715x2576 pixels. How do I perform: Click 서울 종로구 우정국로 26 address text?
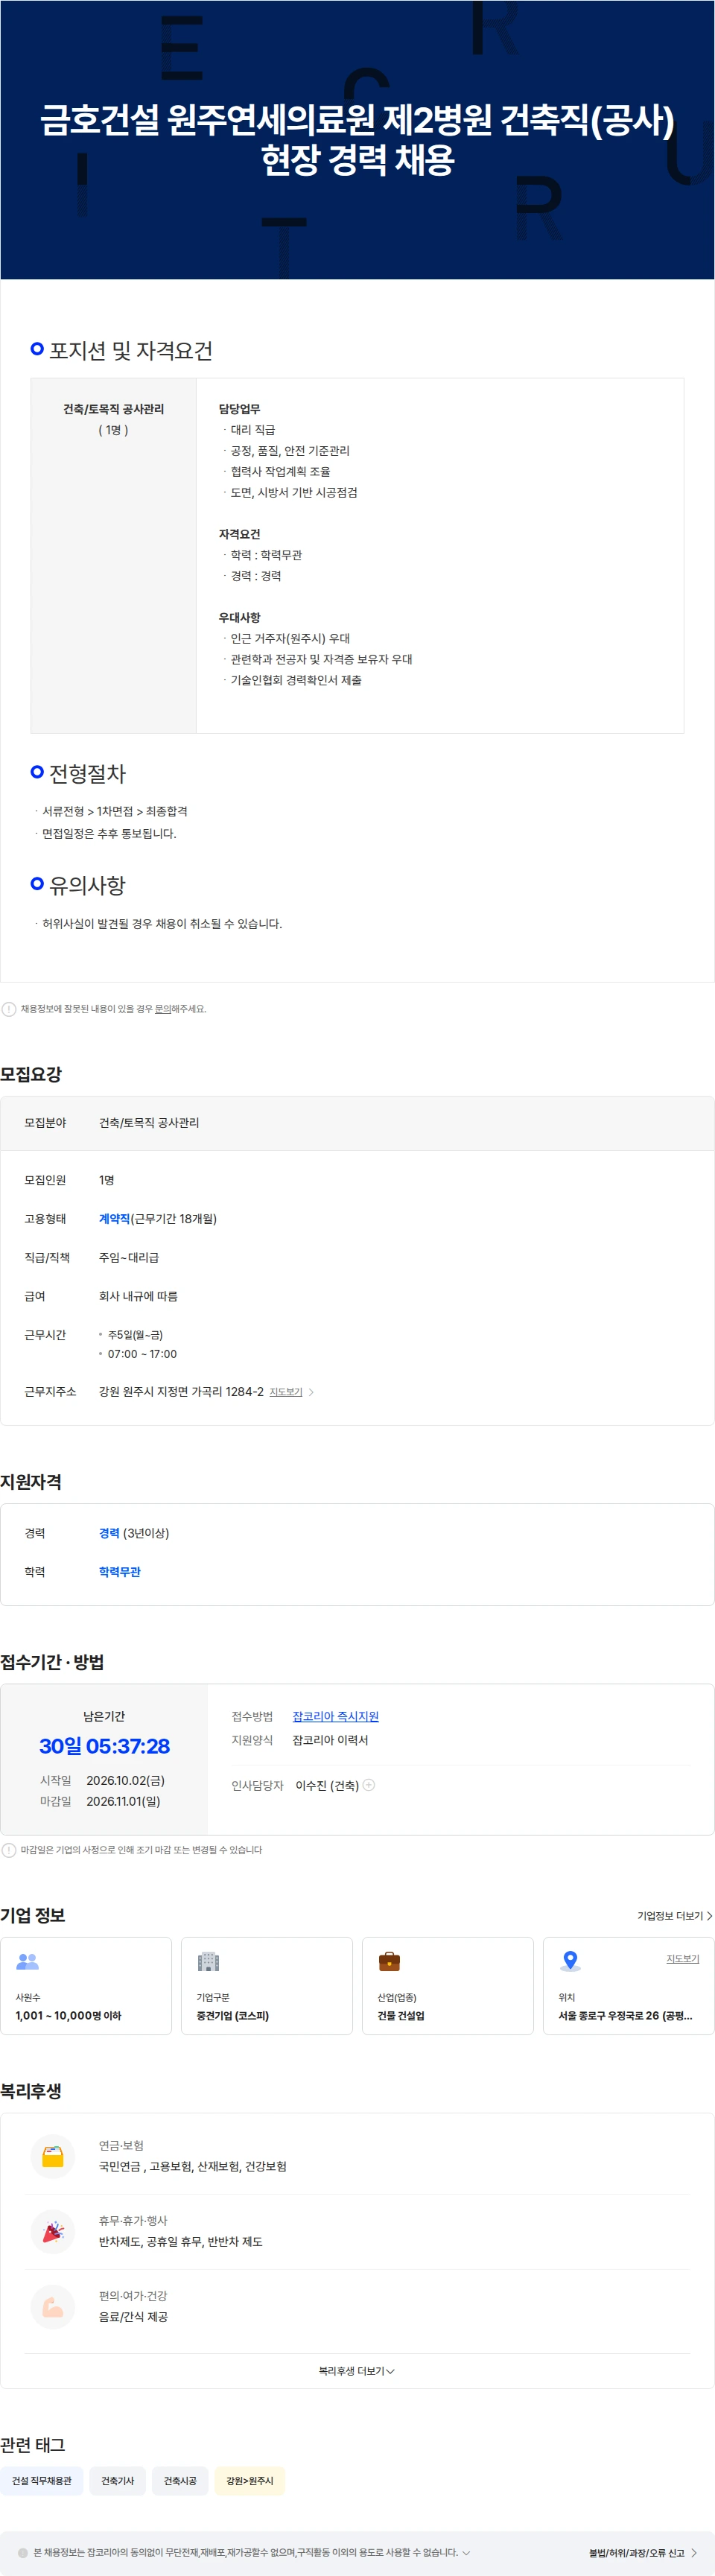click(625, 2016)
